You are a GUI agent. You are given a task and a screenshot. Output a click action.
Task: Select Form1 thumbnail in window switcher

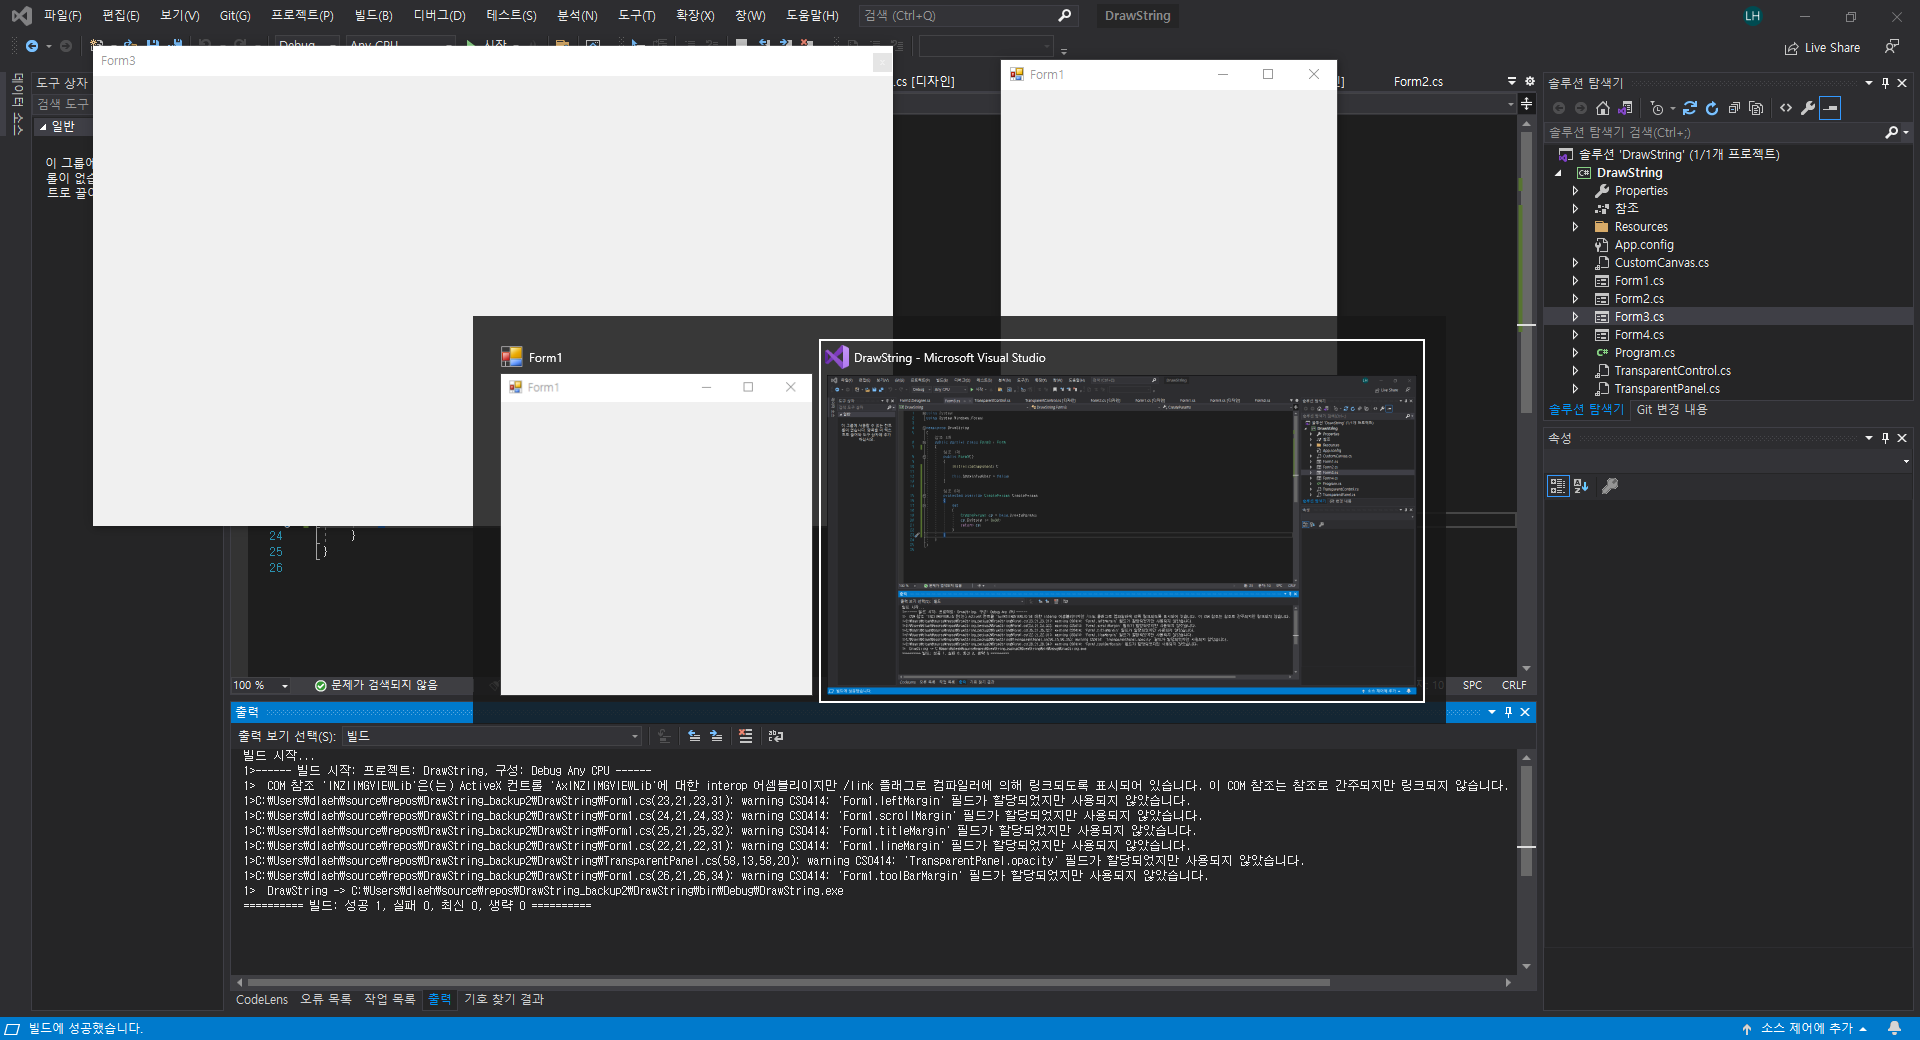click(657, 521)
